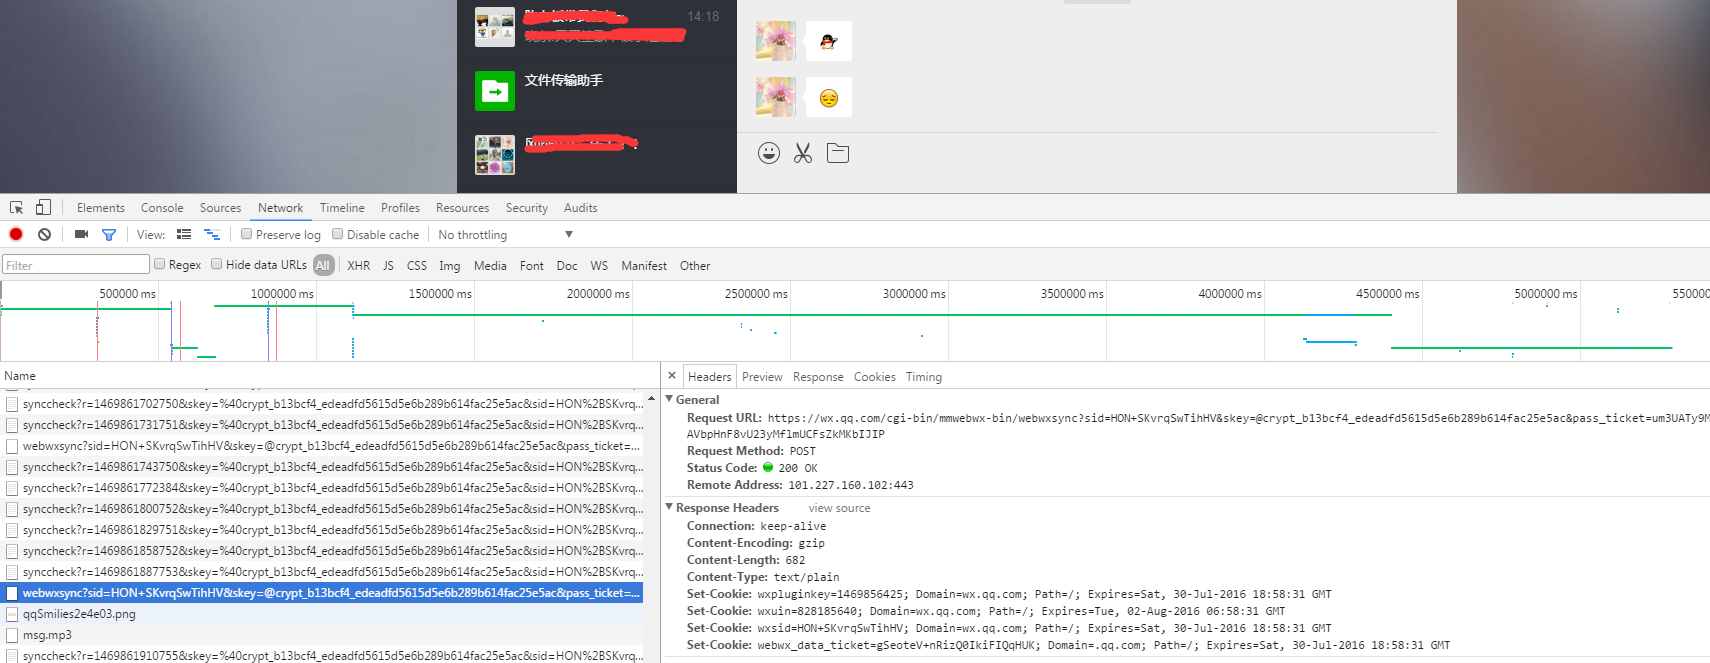Collapse the Response Headers section
The height and width of the screenshot is (663, 1710).
pos(669,507)
